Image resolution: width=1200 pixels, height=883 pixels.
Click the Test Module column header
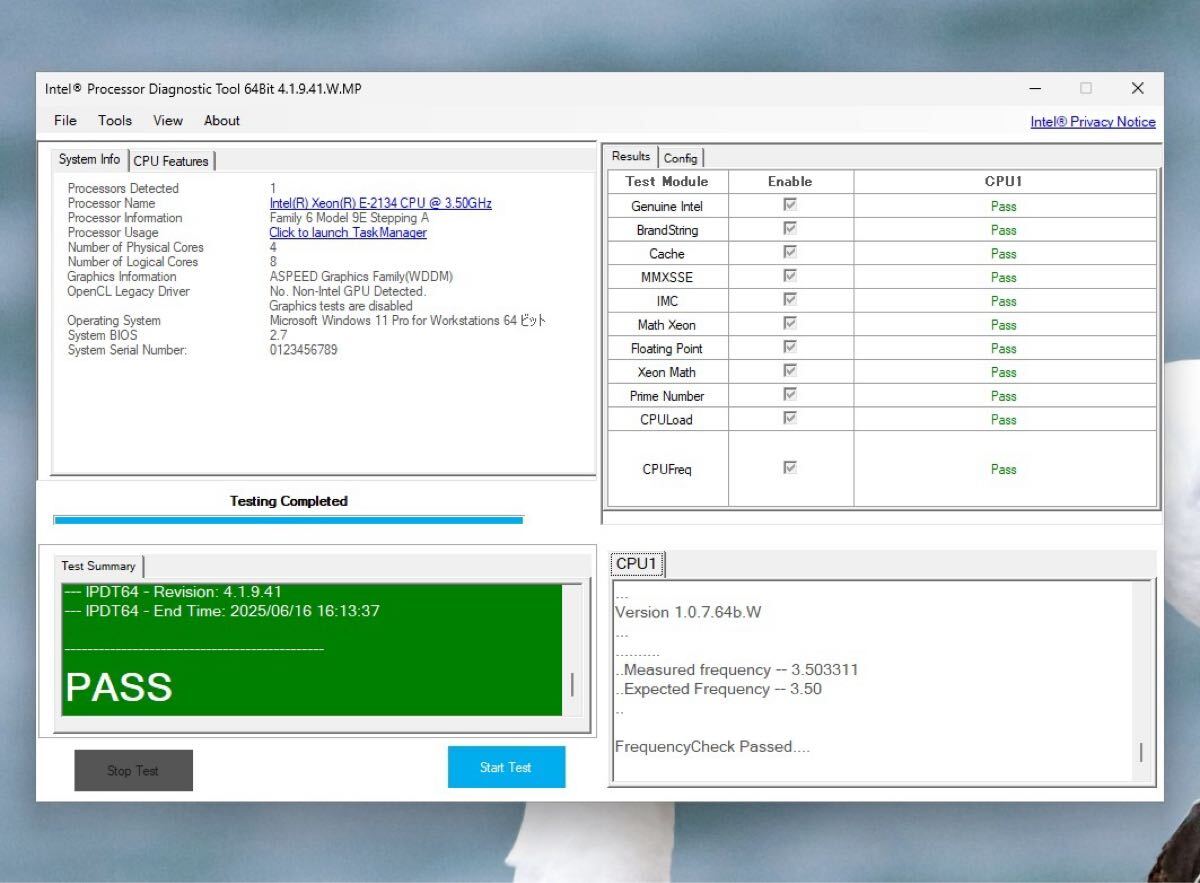pyautogui.click(x=667, y=182)
